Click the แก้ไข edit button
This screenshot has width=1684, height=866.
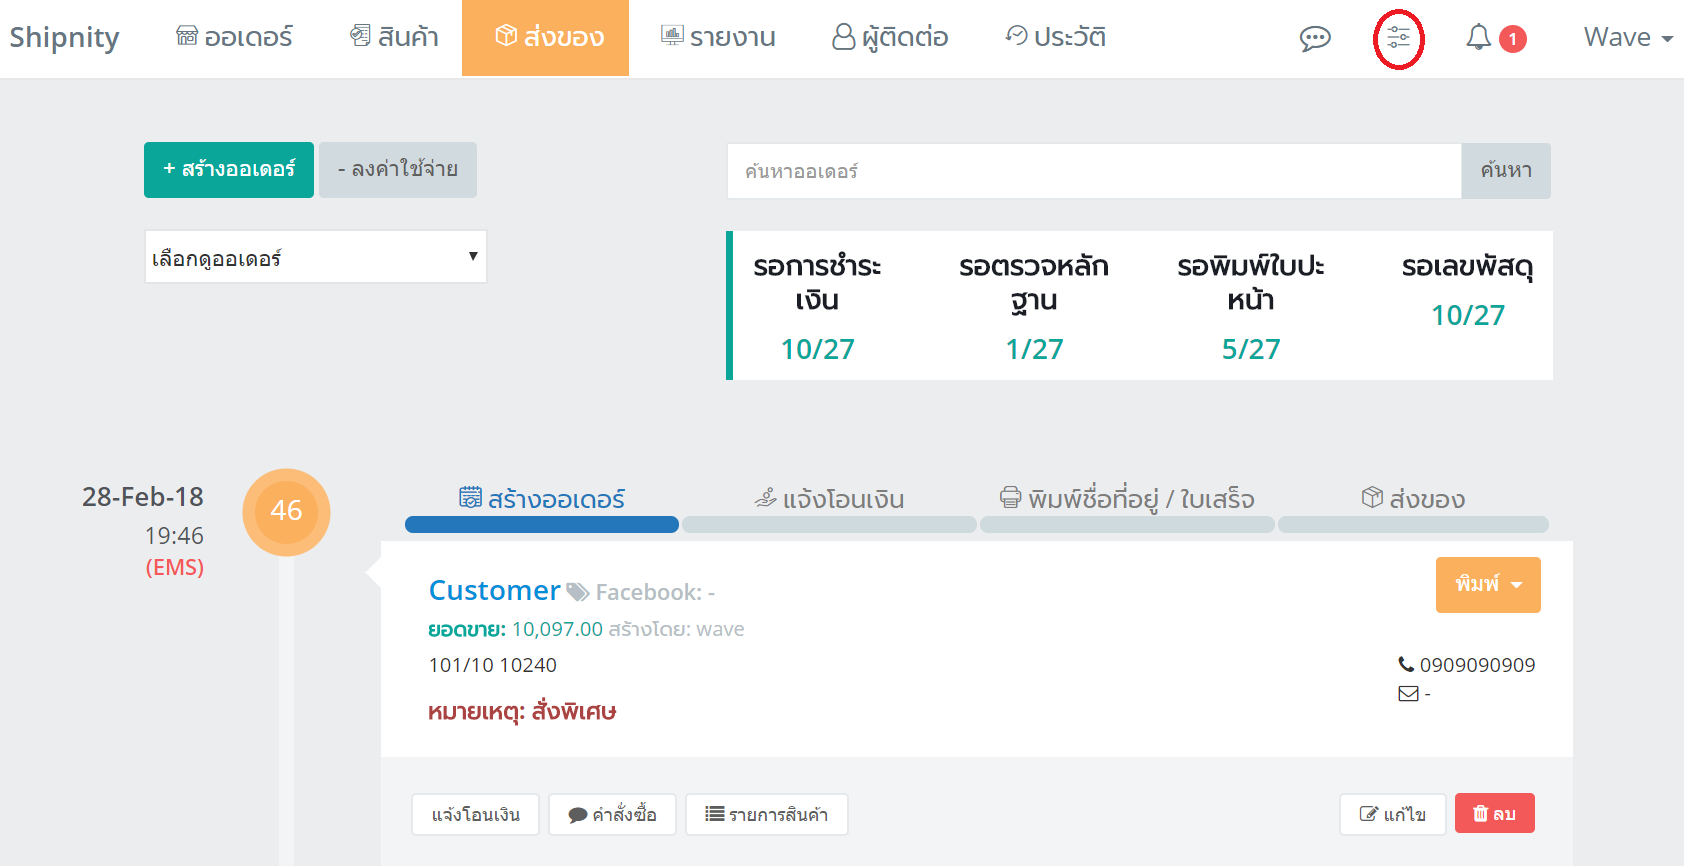1393,814
